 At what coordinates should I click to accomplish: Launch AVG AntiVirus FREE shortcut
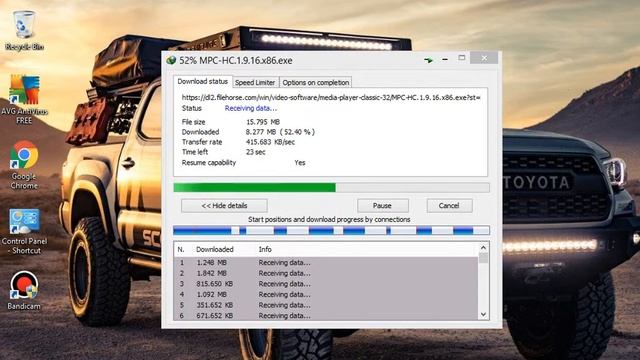click(24, 99)
